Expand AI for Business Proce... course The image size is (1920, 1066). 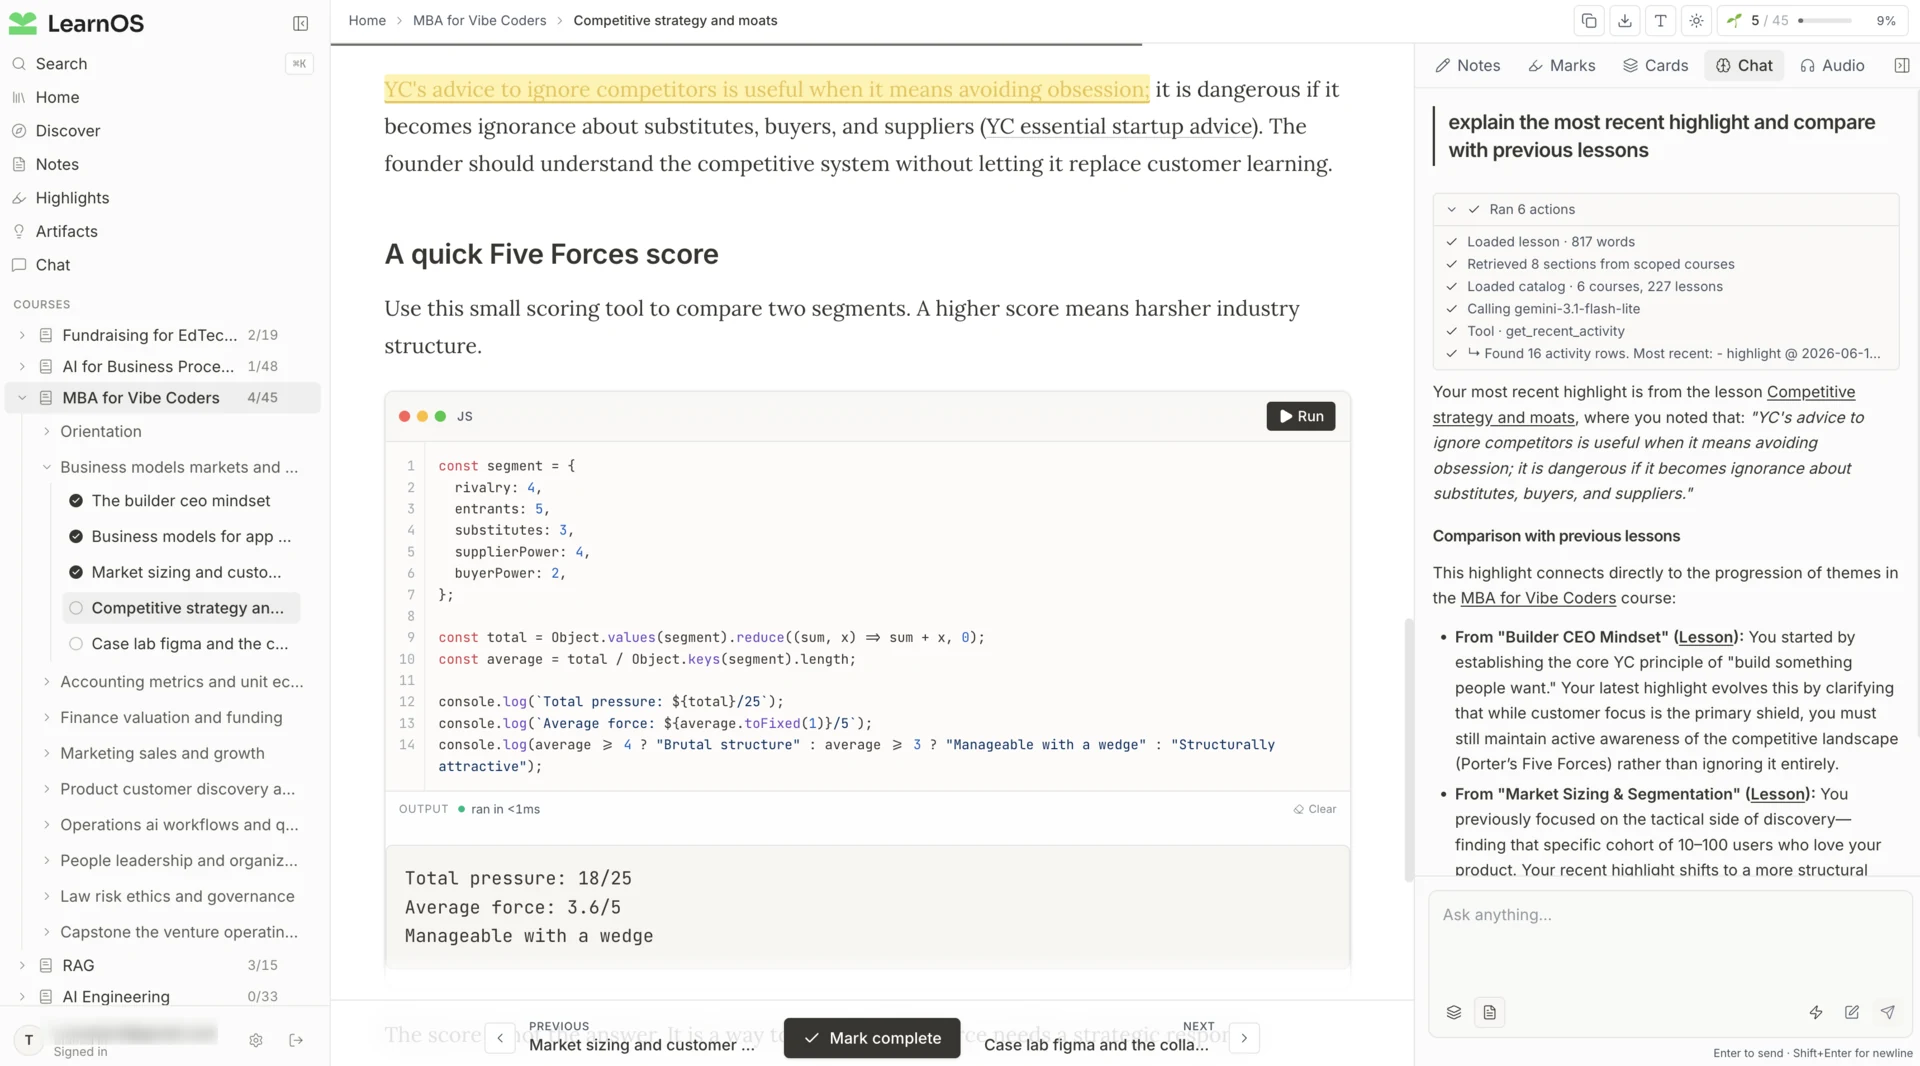click(x=22, y=366)
